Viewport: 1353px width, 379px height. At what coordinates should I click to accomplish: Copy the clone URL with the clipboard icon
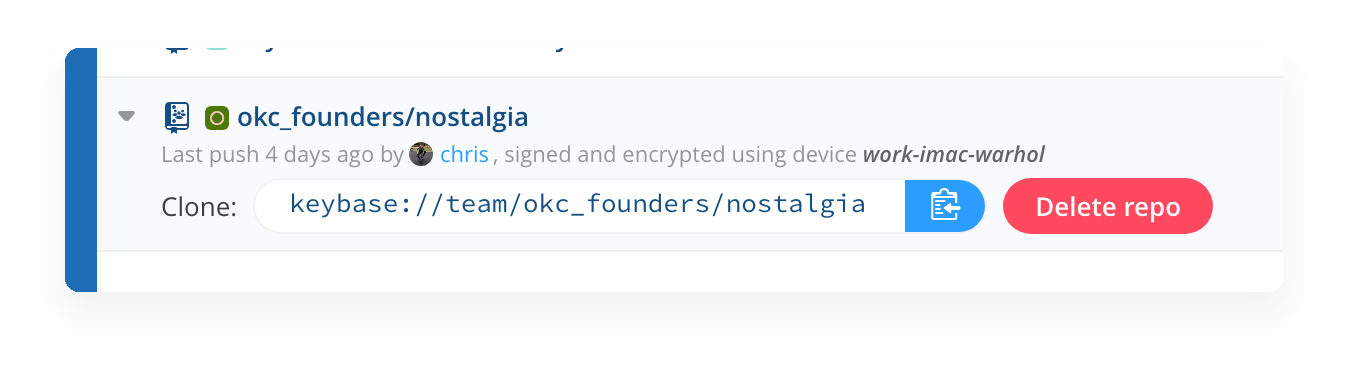click(945, 206)
